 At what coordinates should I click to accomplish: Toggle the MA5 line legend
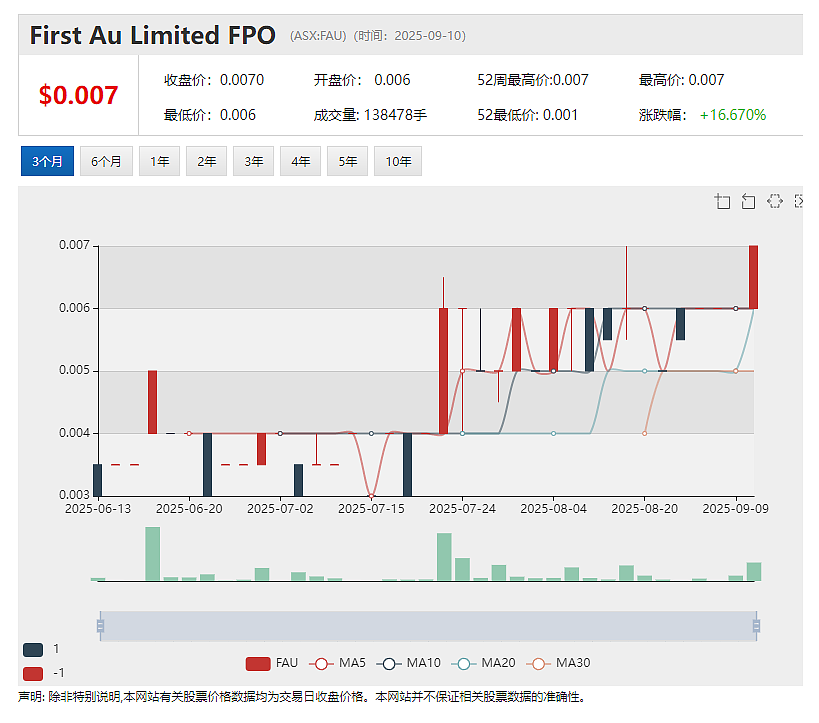pos(337,663)
